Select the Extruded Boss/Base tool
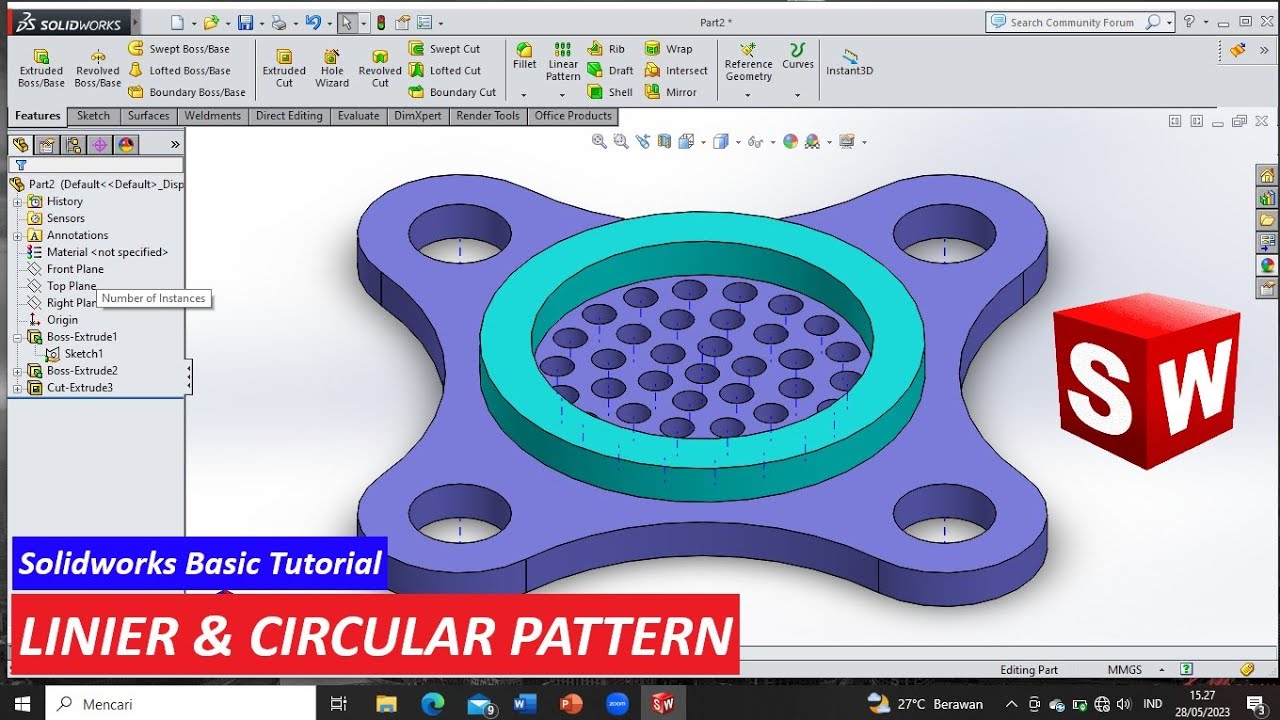 click(41, 67)
